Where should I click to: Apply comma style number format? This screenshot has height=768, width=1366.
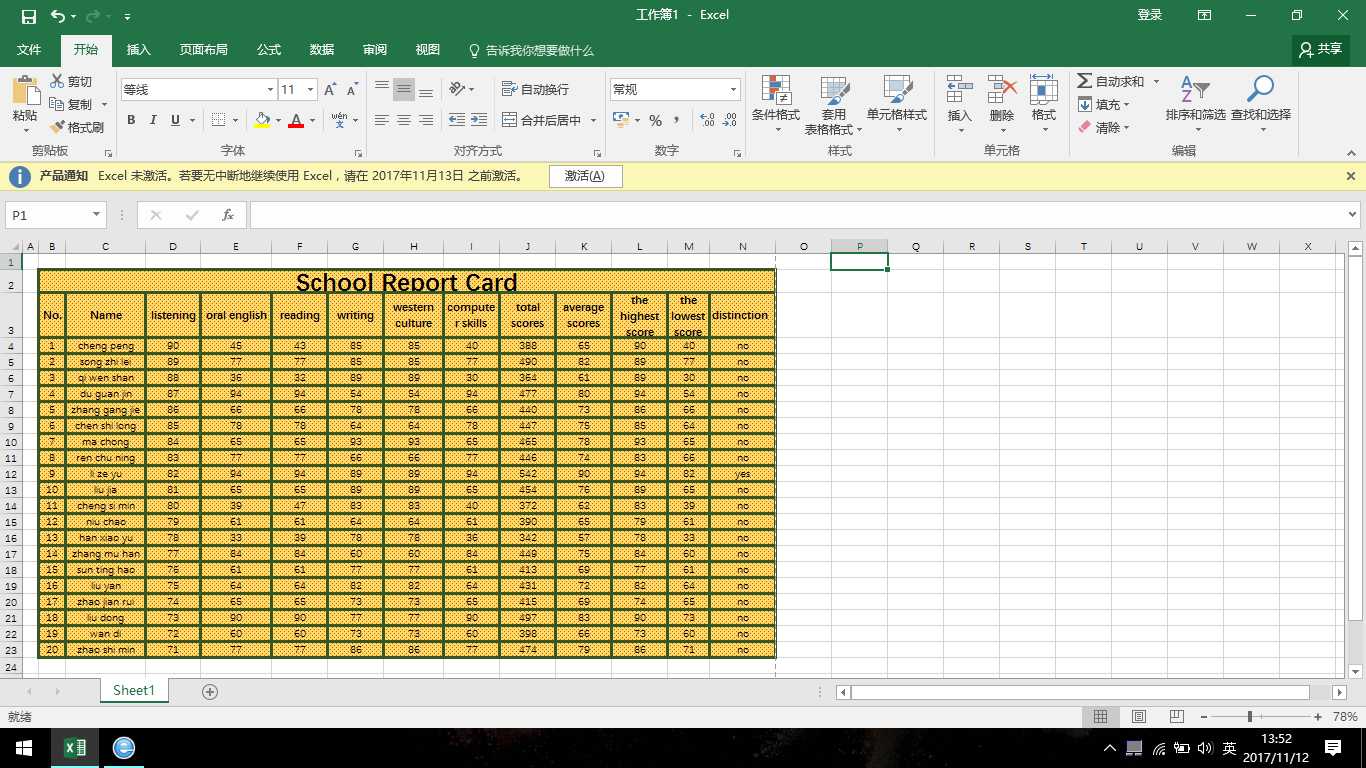click(677, 120)
